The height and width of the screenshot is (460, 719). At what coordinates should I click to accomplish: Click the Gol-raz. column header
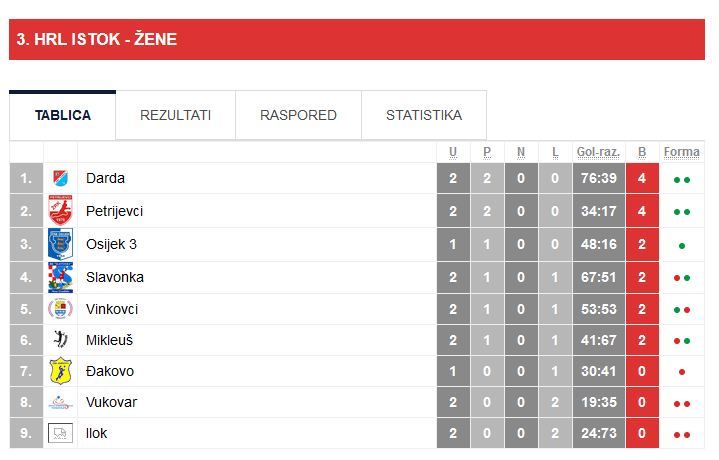pyautogui.click(x=598, y=152)
